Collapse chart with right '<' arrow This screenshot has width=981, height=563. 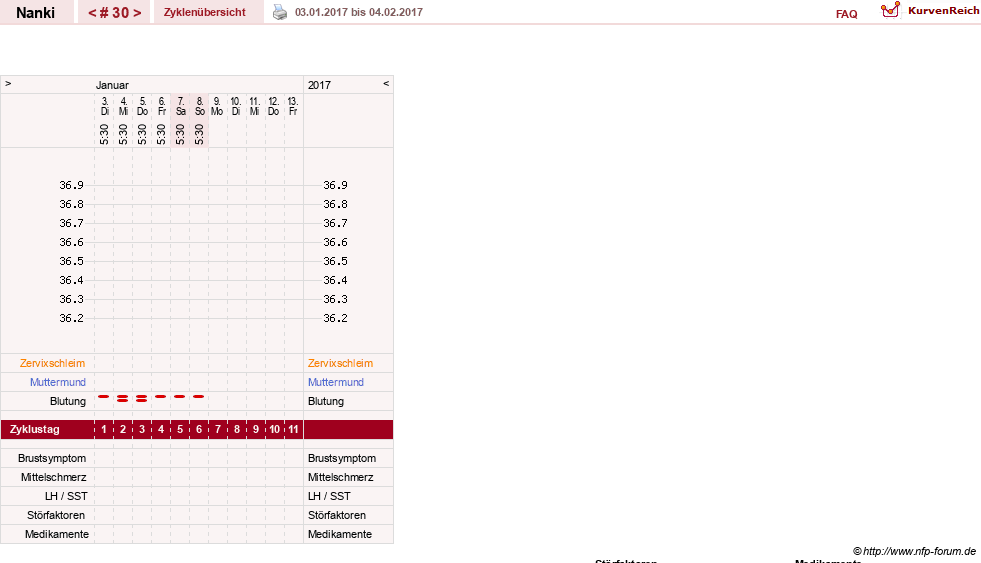tap(386, 84)
